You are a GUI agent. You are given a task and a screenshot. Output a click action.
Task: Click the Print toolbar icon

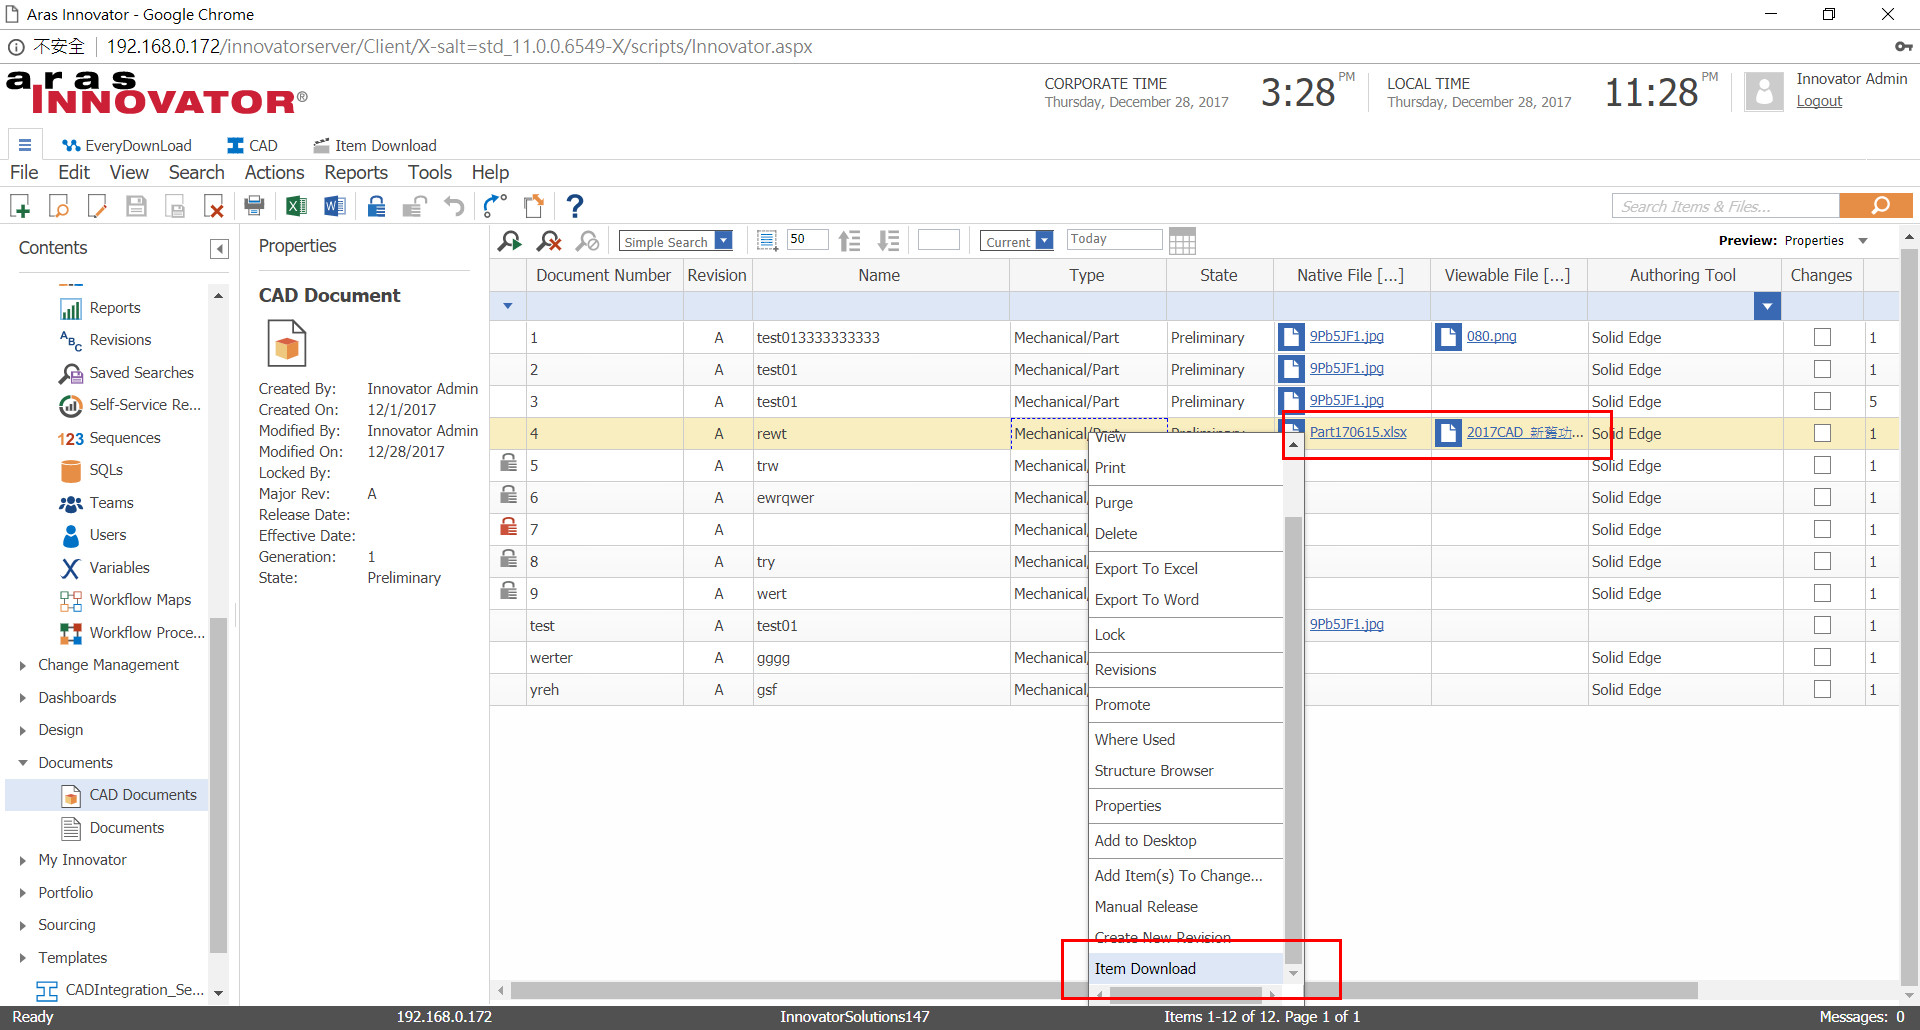click(x=255, y=206)
